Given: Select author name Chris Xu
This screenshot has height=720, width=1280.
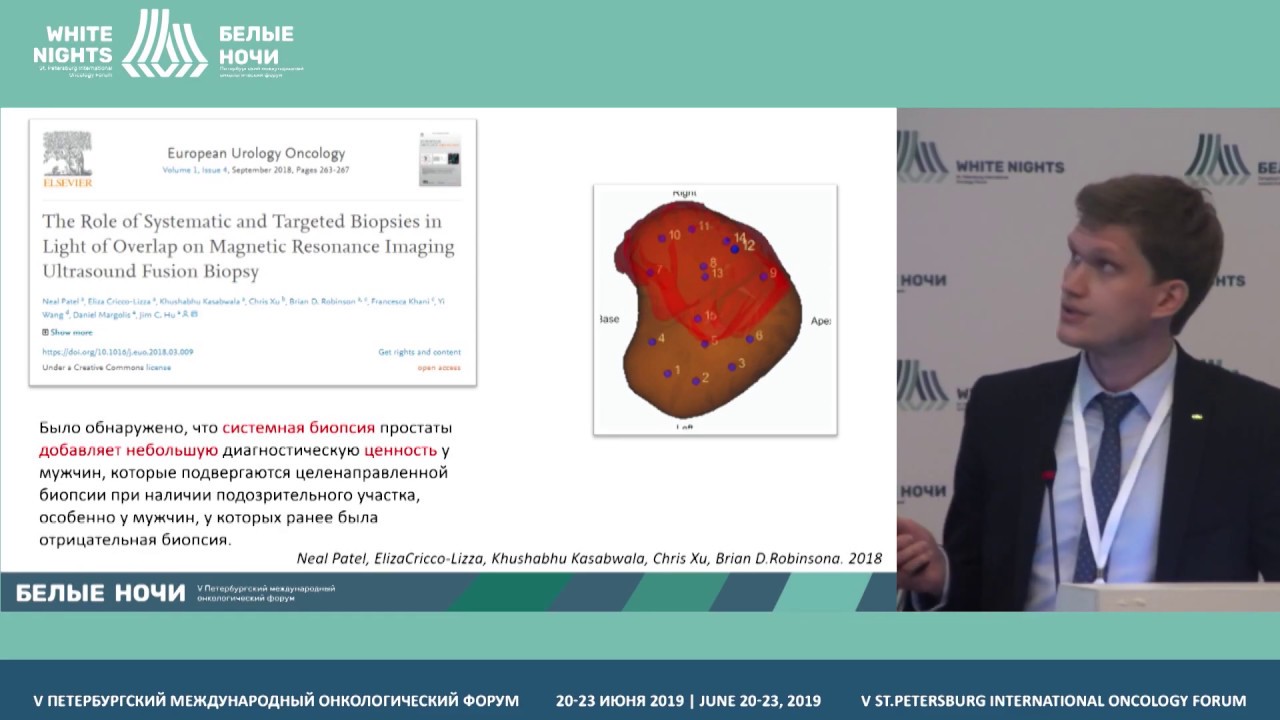Looking at the screenshot, I should [264, 301].
